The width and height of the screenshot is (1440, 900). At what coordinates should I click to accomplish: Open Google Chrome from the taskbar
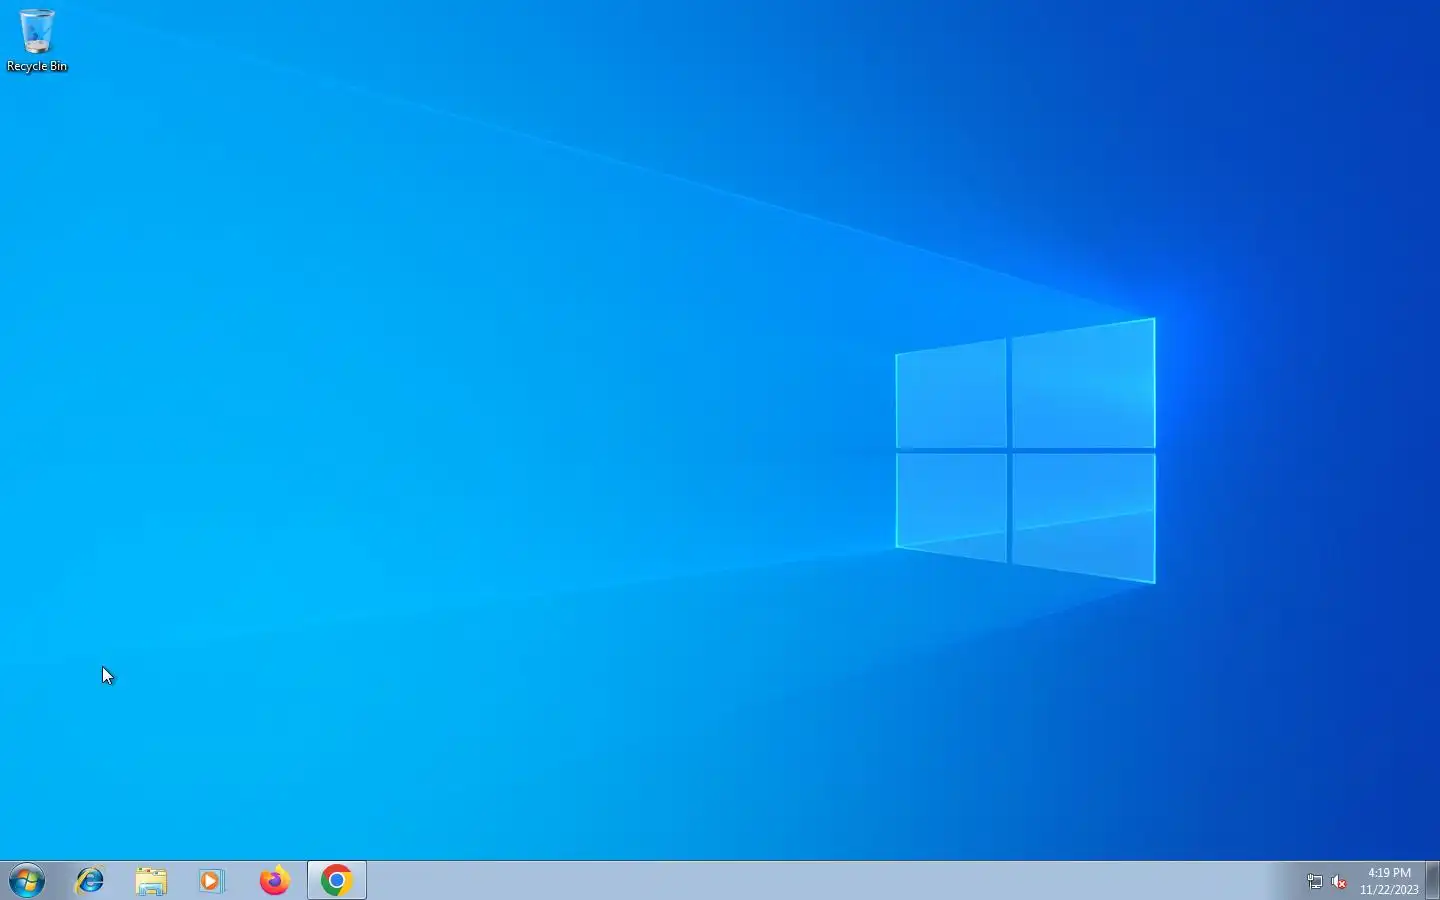tap(337, 881)
